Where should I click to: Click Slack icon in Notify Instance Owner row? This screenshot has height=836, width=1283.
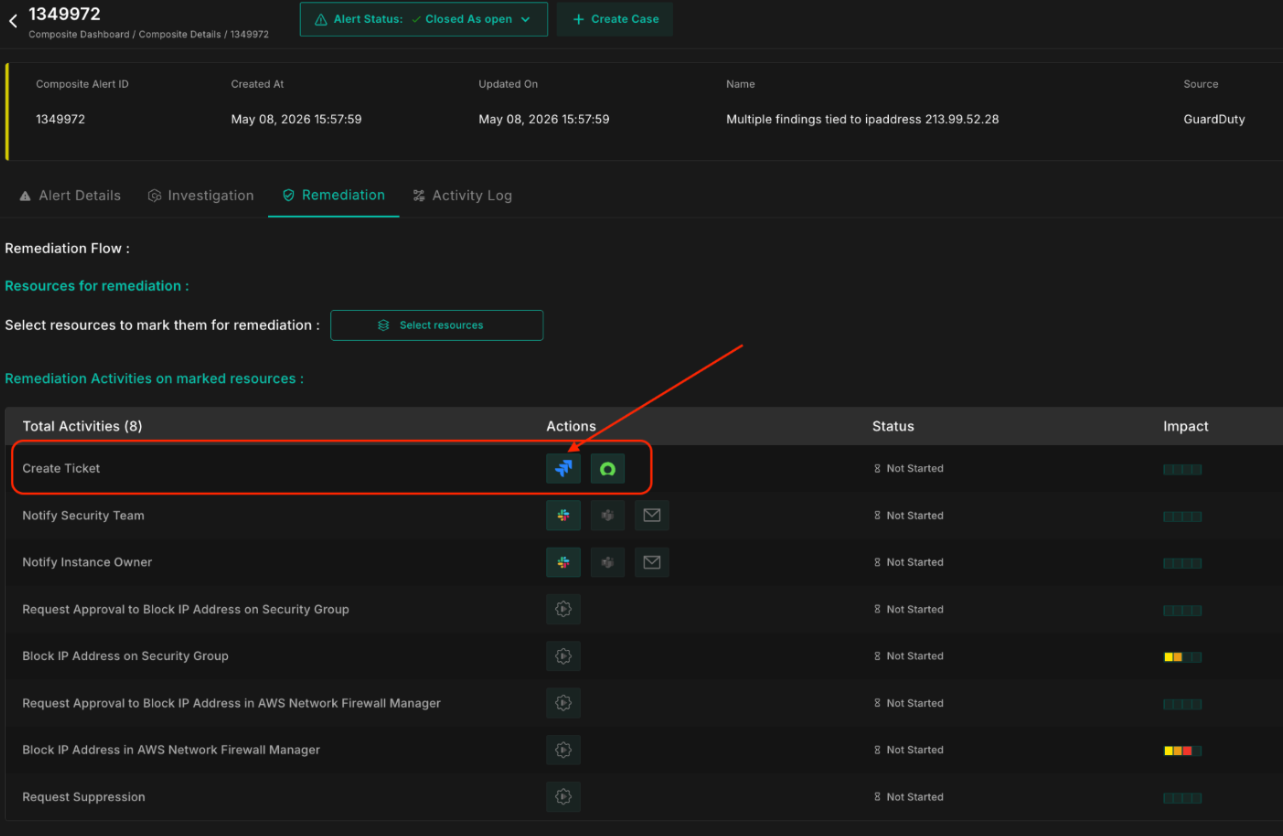pos(563,562)
